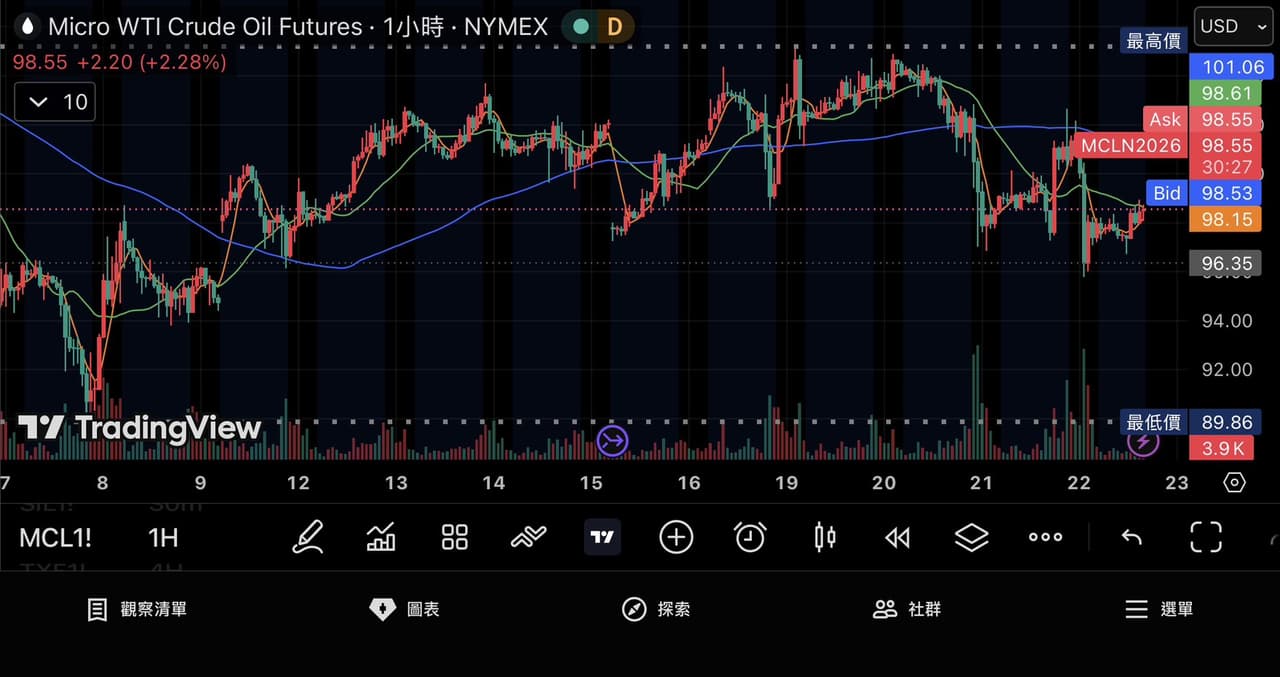This screenshot has height=677, width=1280.
Task: Click the 最低價 low price label
Action: (x=1153, y=423)
